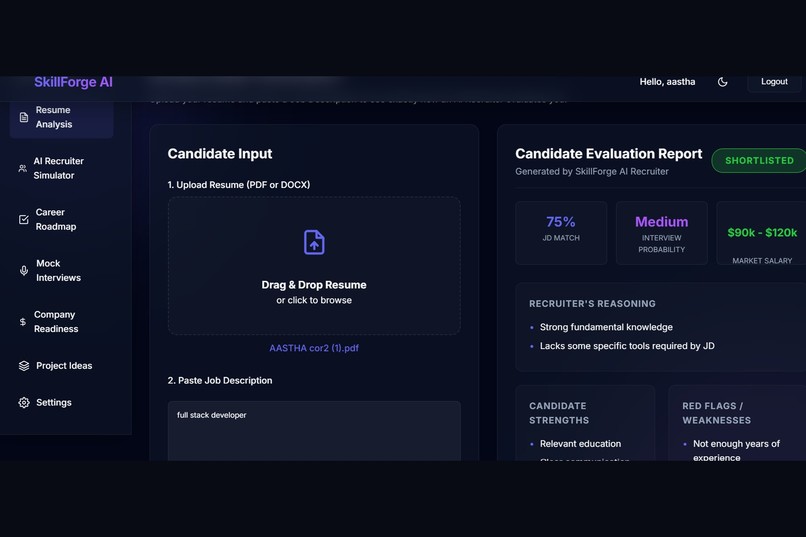806x537 pixels.
Task: Click the file upload icon in the drop zone
Action: [x=314, y=242]
